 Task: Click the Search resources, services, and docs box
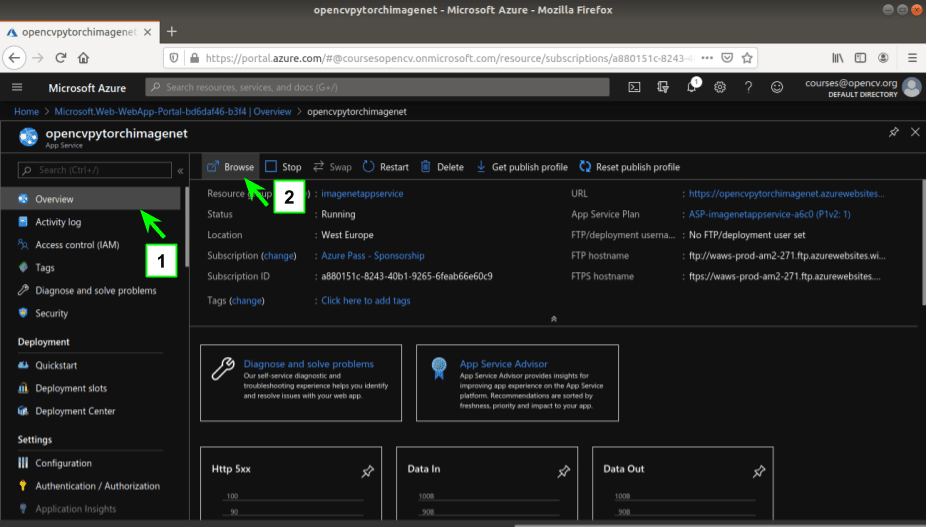[x=377, y=87]
